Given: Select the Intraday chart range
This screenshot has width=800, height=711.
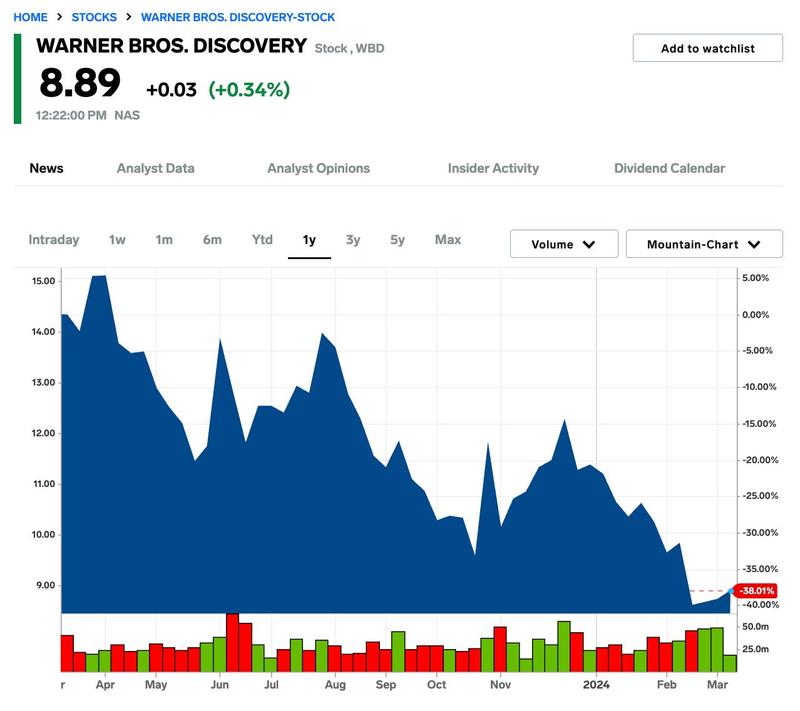Looking at the screenshot, I should click(x=54, y=240).
